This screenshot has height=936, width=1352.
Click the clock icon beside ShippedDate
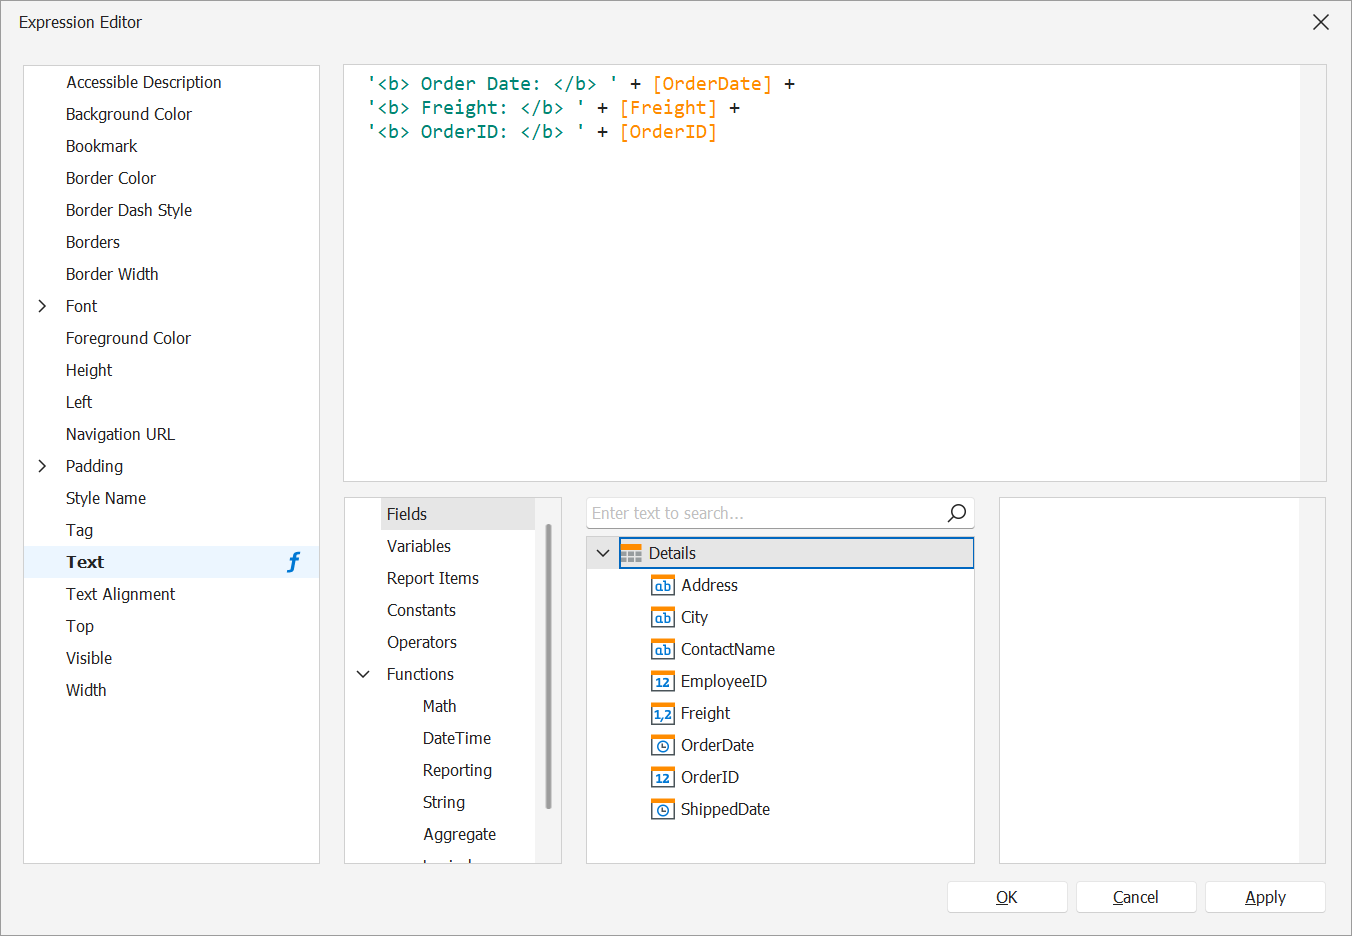(x=661, y=809)
